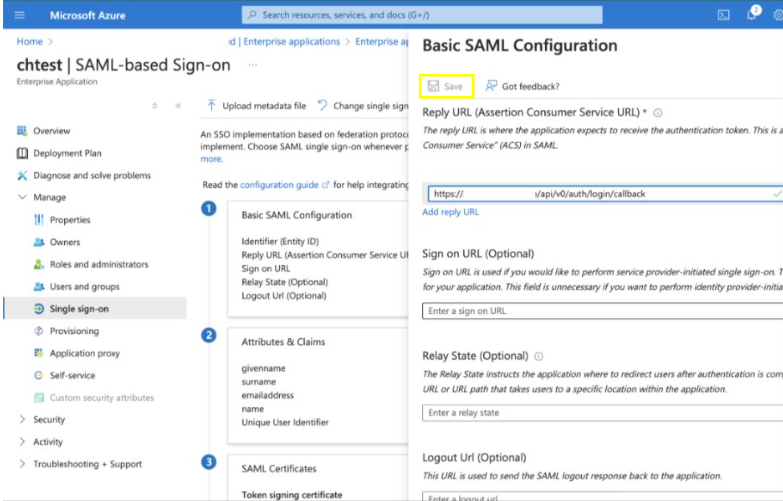The height and width of the screenshot is (501, 783).
Task: Click the Single sign-on icon
Action: tap(38, 309)
